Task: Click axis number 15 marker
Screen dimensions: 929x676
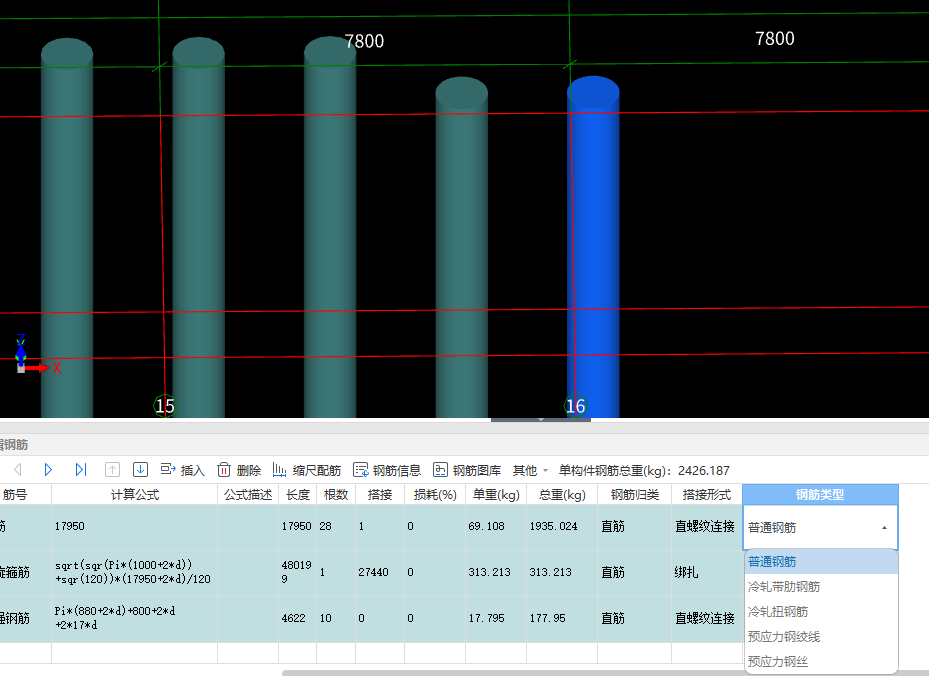Action: pos(165,406)
